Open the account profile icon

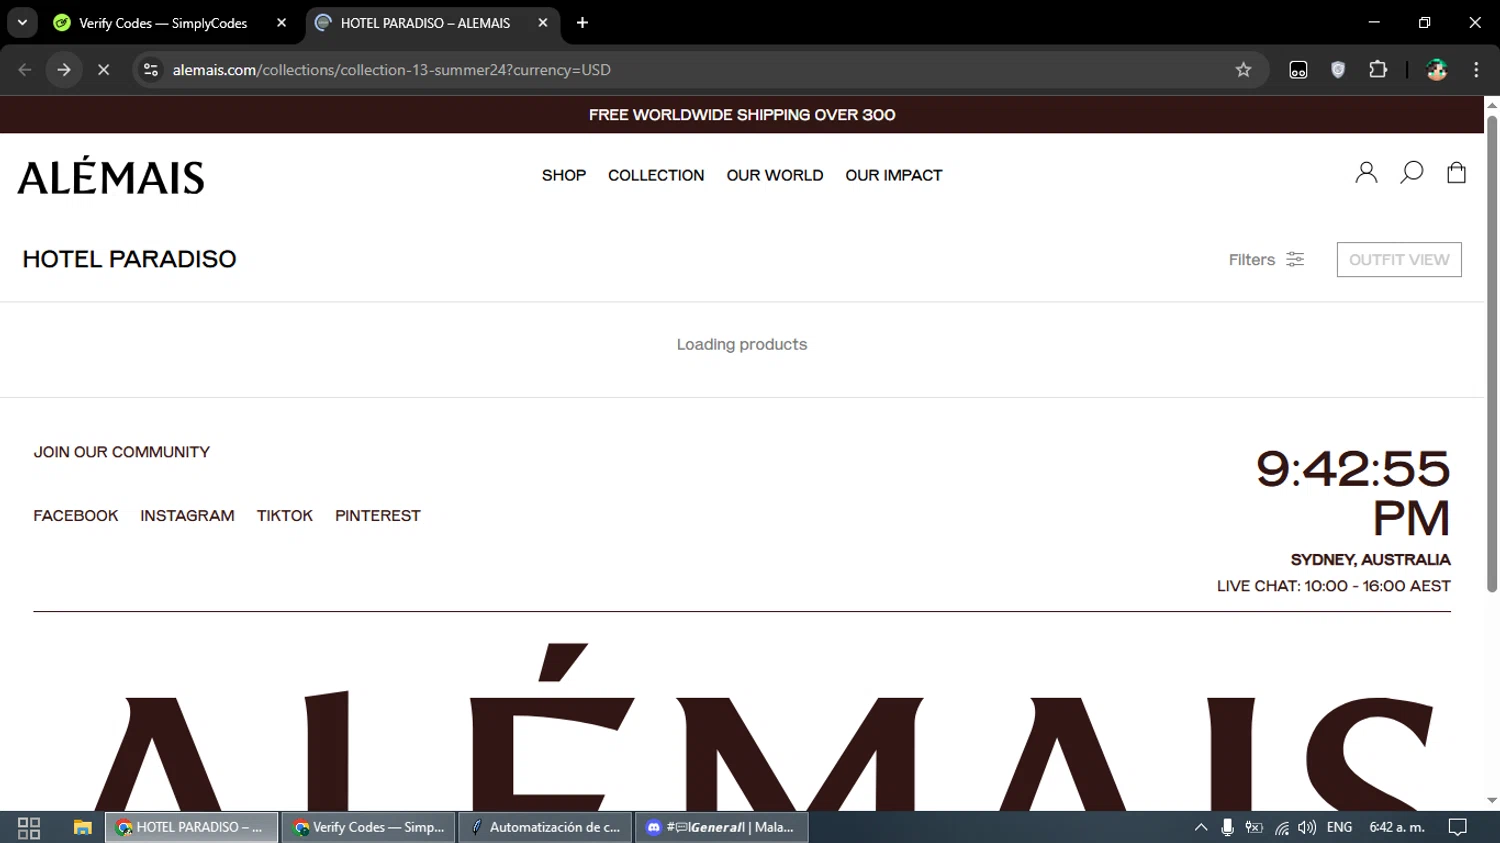pos(1366,173)
